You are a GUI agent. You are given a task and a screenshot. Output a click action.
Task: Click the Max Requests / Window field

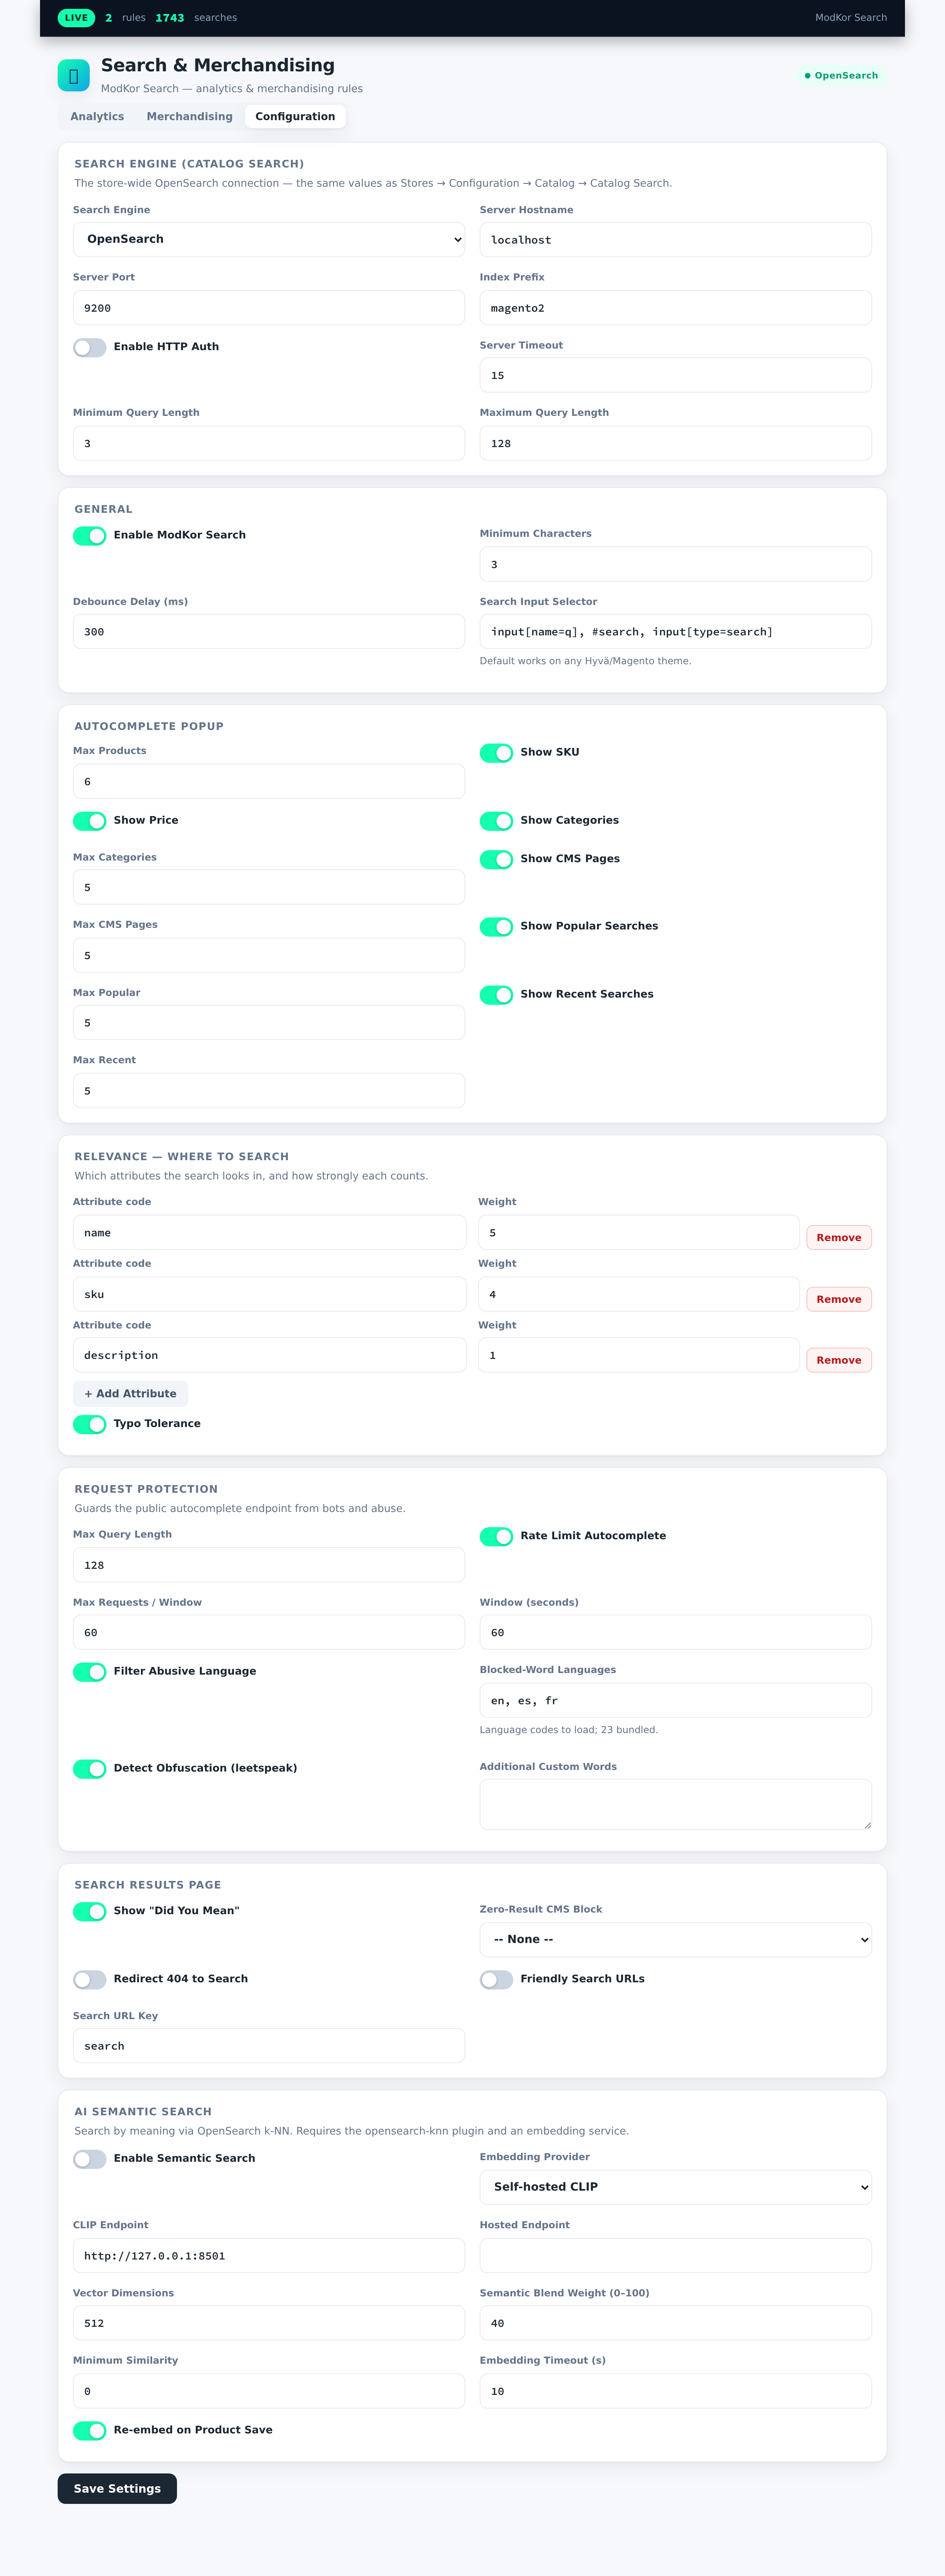point(269,1633)
